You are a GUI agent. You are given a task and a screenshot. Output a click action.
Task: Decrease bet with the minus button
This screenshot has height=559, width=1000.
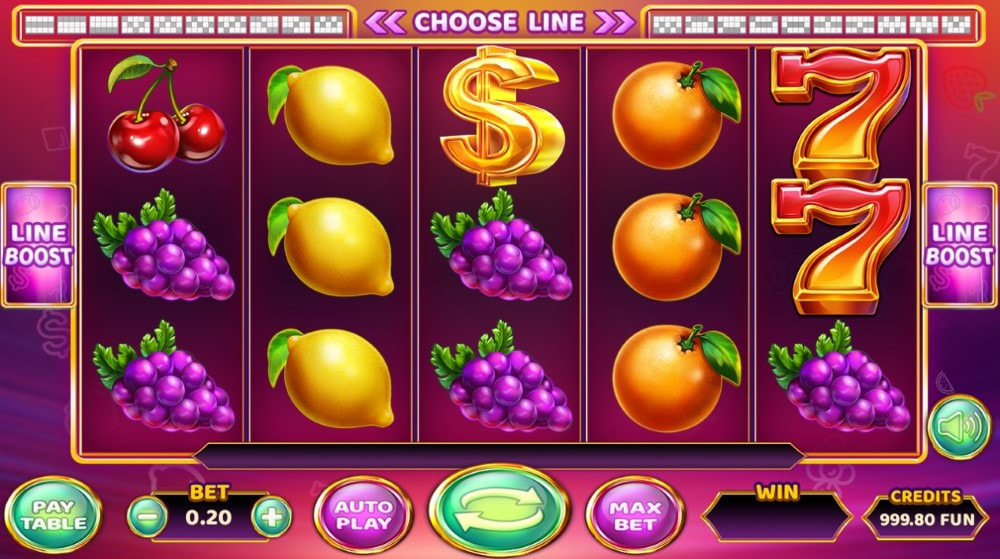[x=147, y=516]
